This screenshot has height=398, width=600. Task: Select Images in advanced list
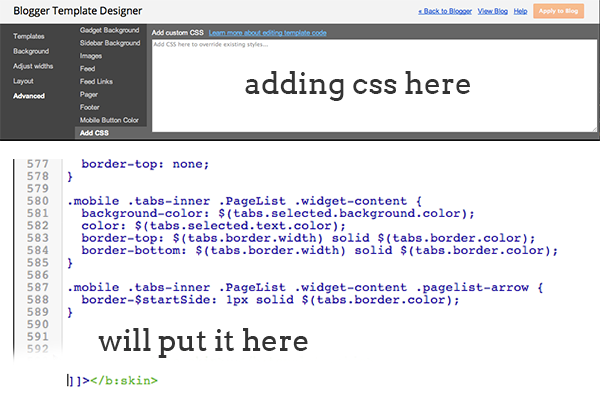(x=91, y=56)
